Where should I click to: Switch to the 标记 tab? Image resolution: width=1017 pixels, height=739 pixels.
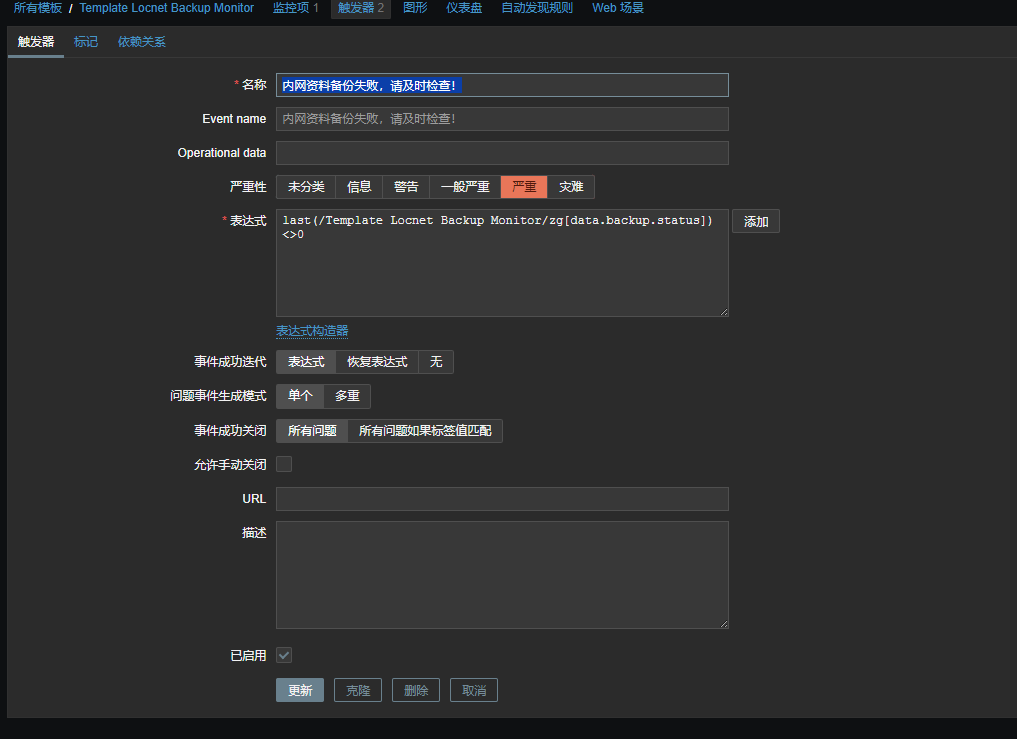coord(86,42)
